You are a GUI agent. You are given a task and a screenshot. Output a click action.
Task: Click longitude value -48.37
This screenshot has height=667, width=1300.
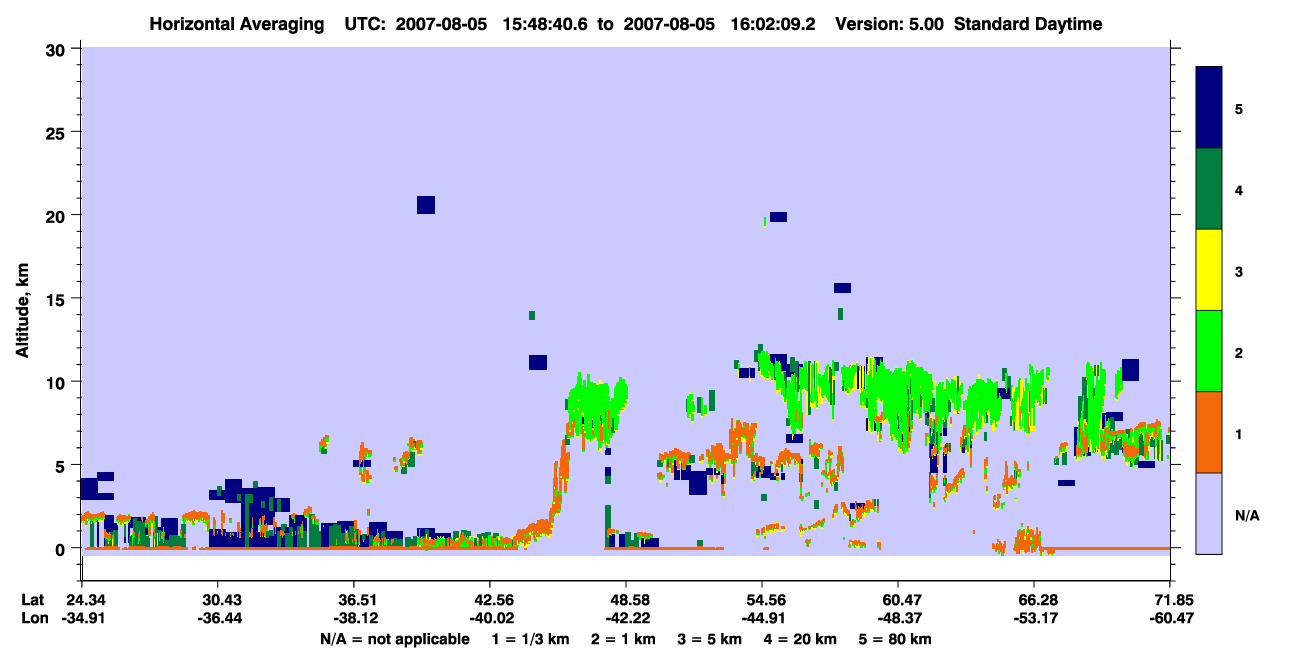pos(898,619)
